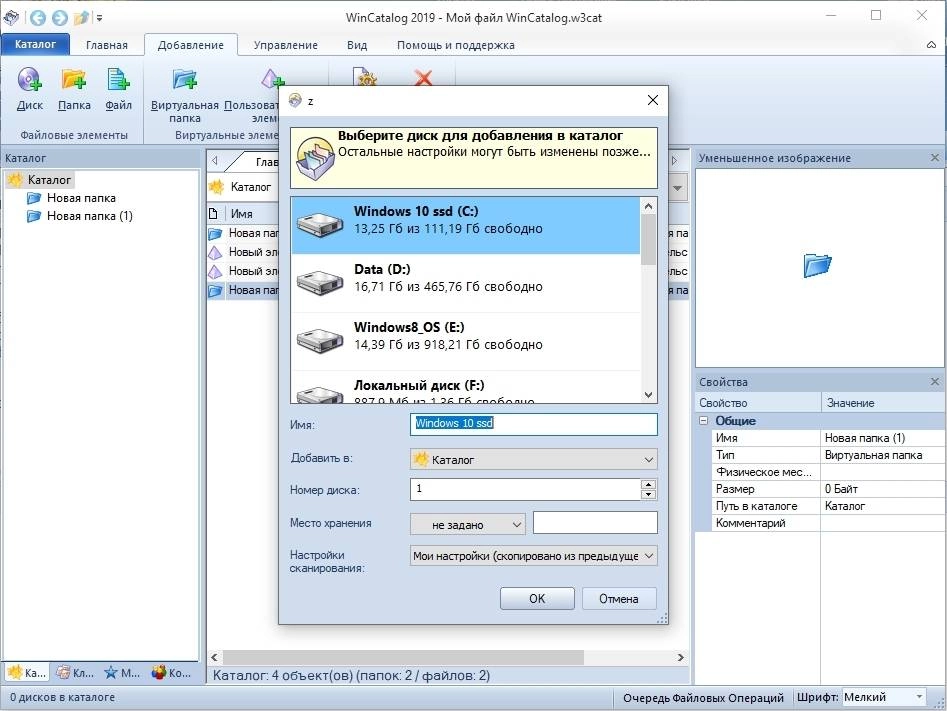Click the Имя text field in the dialog
947x711 pixels.
coord(533,424)
